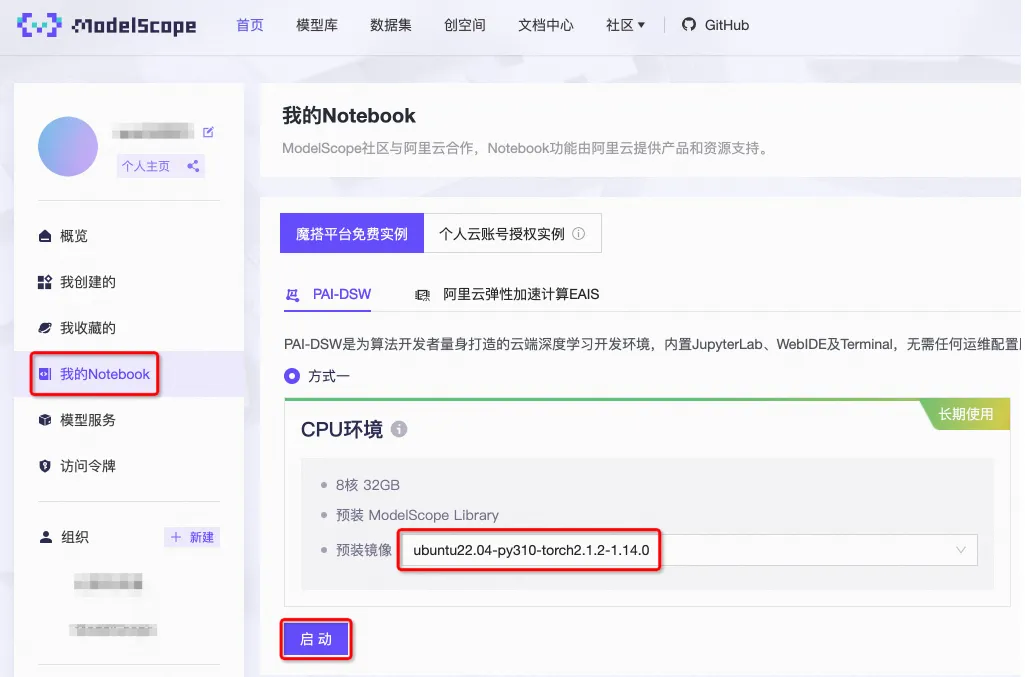Click the ModelScope logo
The width and height of the screenshot is (1025, 677).
click(x=107, y=25)
